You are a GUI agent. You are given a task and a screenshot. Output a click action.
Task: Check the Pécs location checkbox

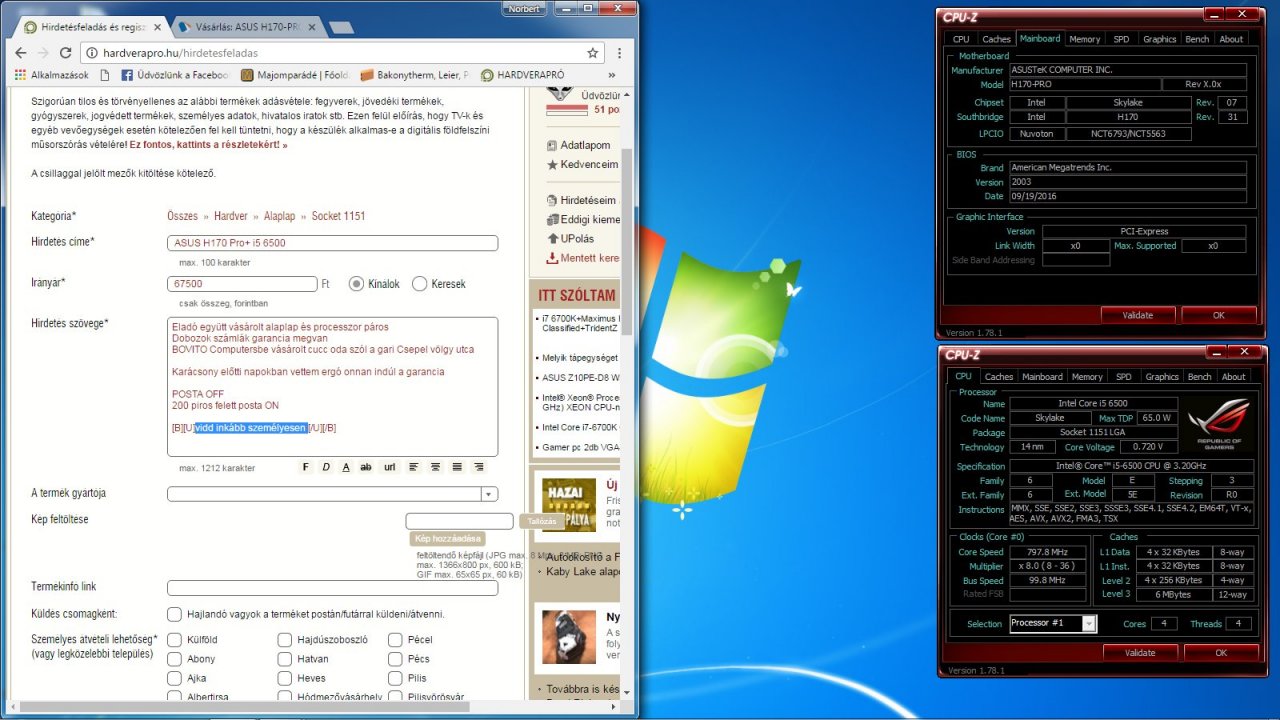[x=395, y=659]
